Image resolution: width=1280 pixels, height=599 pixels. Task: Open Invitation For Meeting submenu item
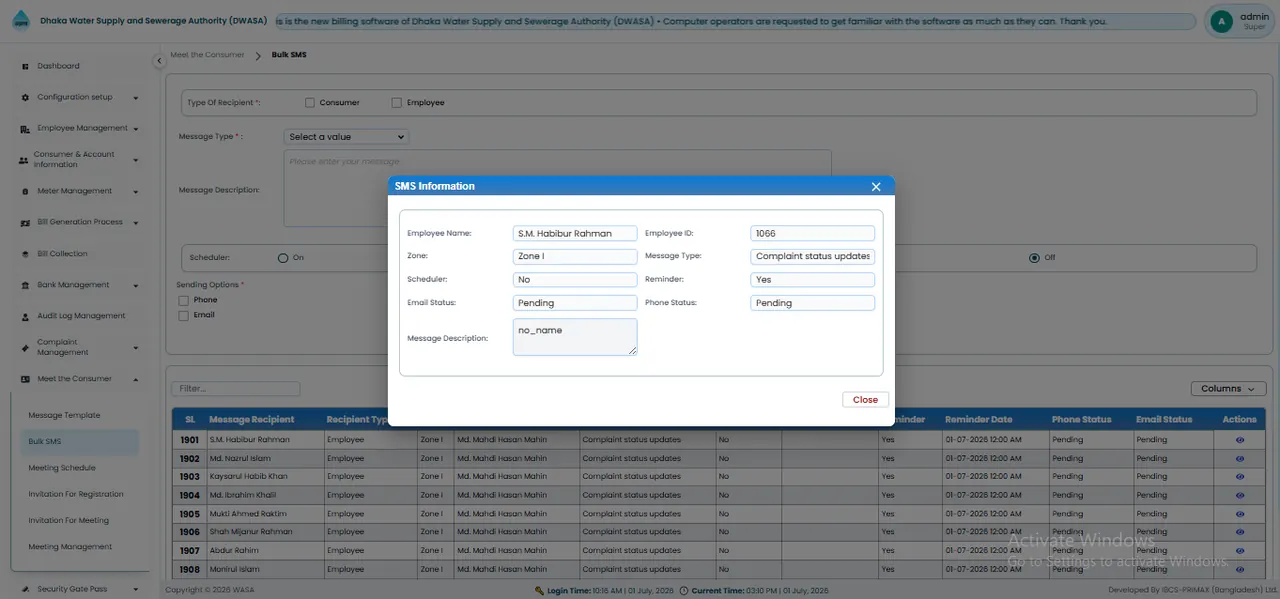point(69,521)
